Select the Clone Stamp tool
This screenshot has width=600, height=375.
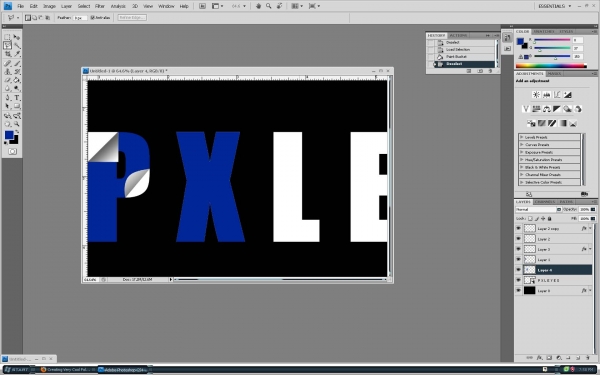click(x=7, y=72)
